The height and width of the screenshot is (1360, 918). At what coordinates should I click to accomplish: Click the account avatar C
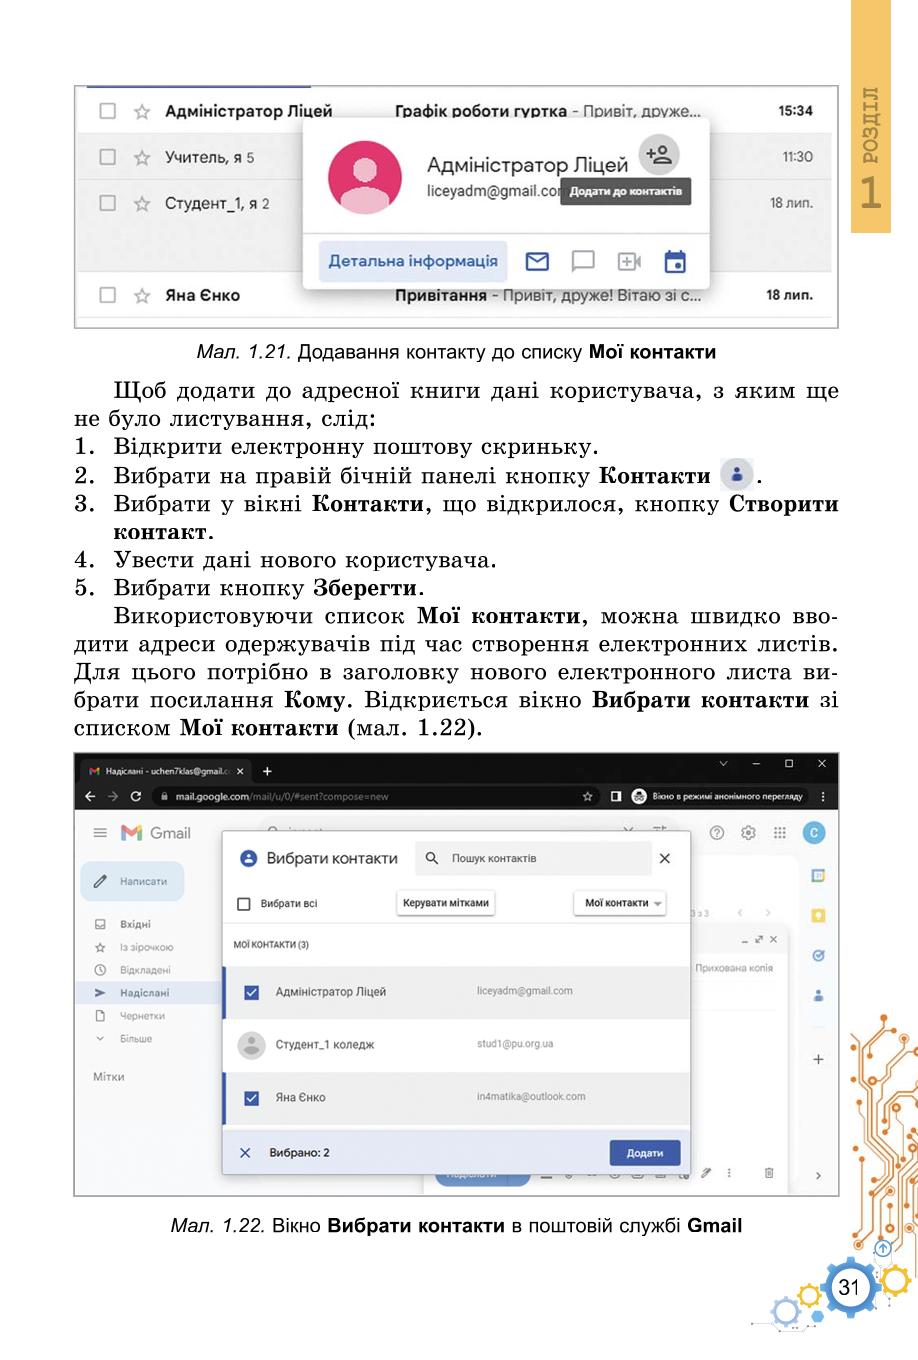(x=814, y=833)
